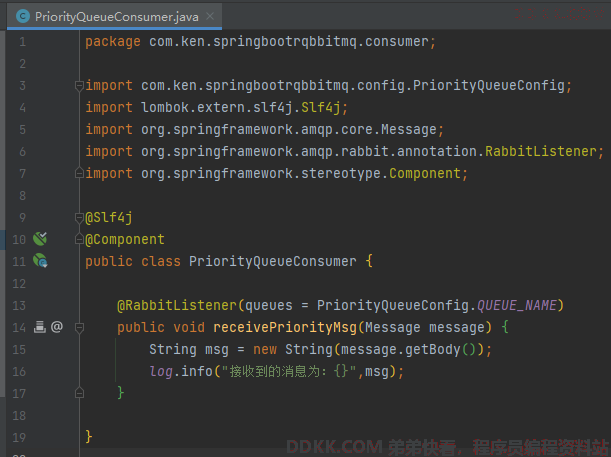Click the fold marker beside @Component on line 10

tap(79, 239)
